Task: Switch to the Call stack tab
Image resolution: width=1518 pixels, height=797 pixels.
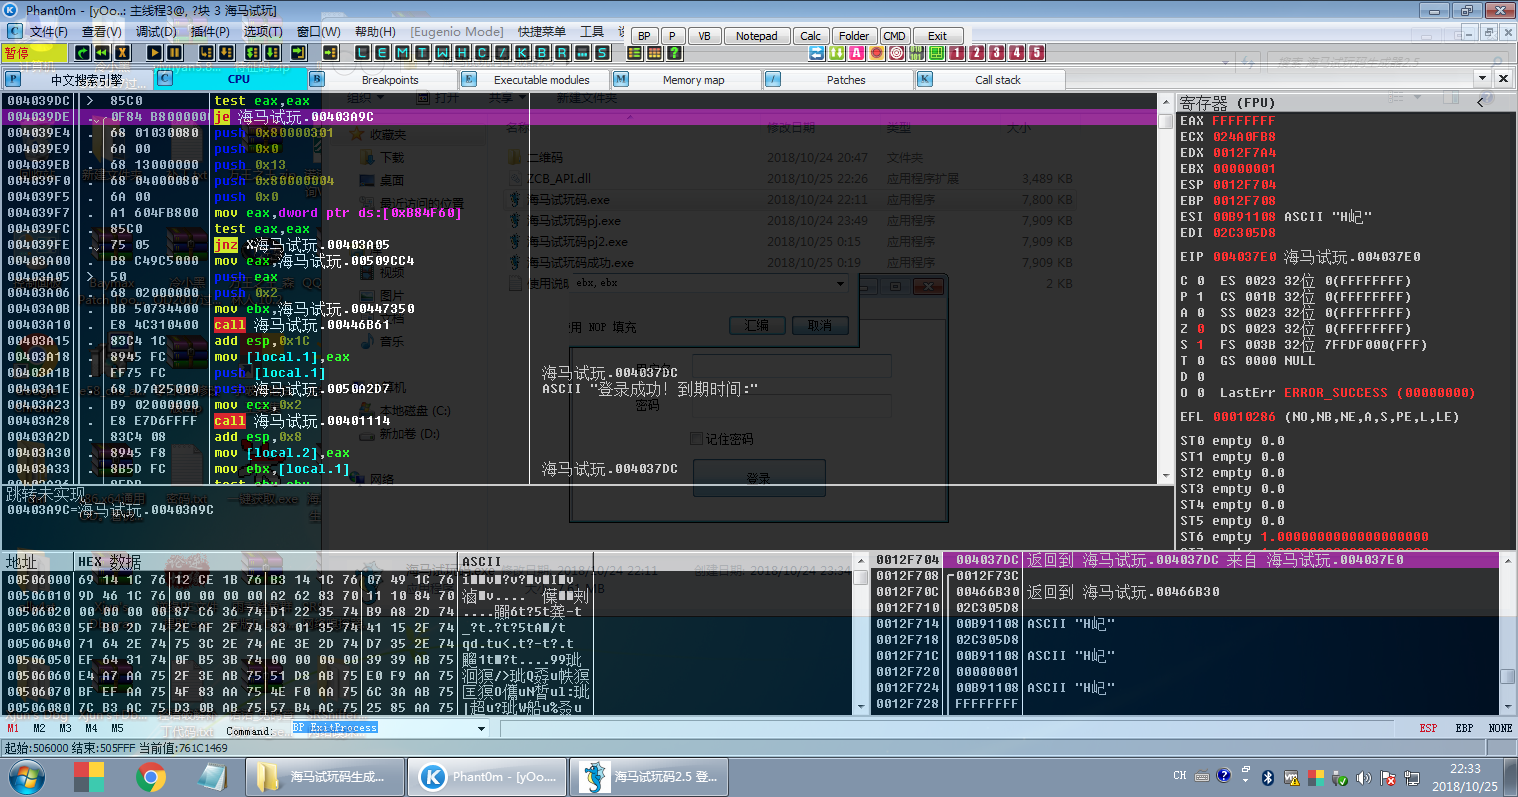Action: coord(988,79)
